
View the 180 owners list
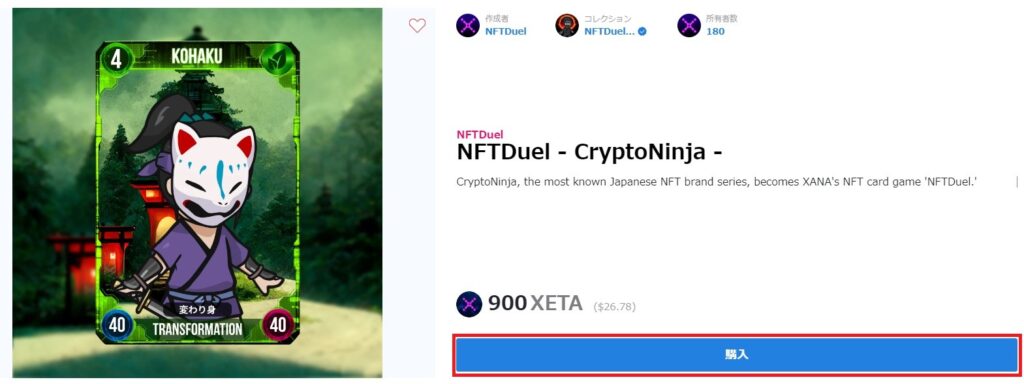tap(715, 31)
